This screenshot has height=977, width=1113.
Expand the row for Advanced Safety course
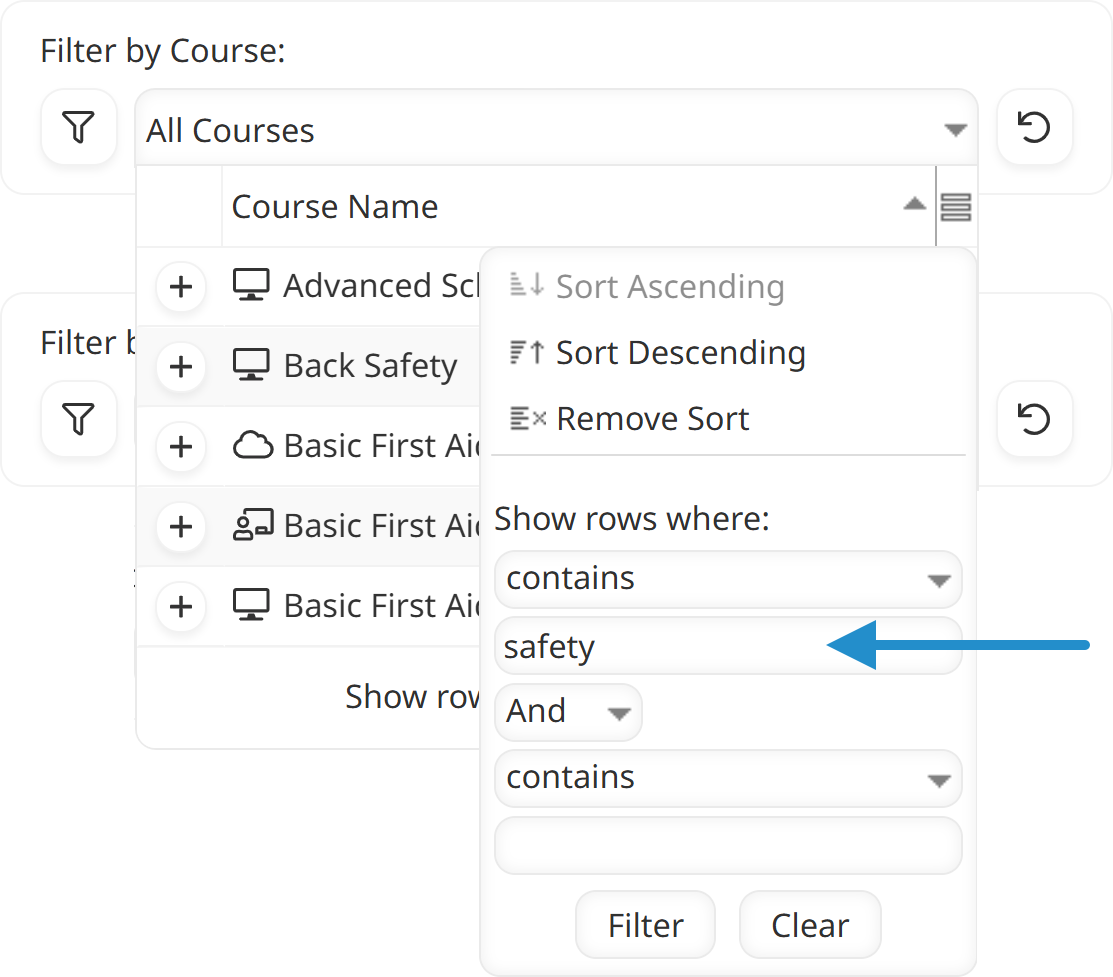(x=180, y=286)
